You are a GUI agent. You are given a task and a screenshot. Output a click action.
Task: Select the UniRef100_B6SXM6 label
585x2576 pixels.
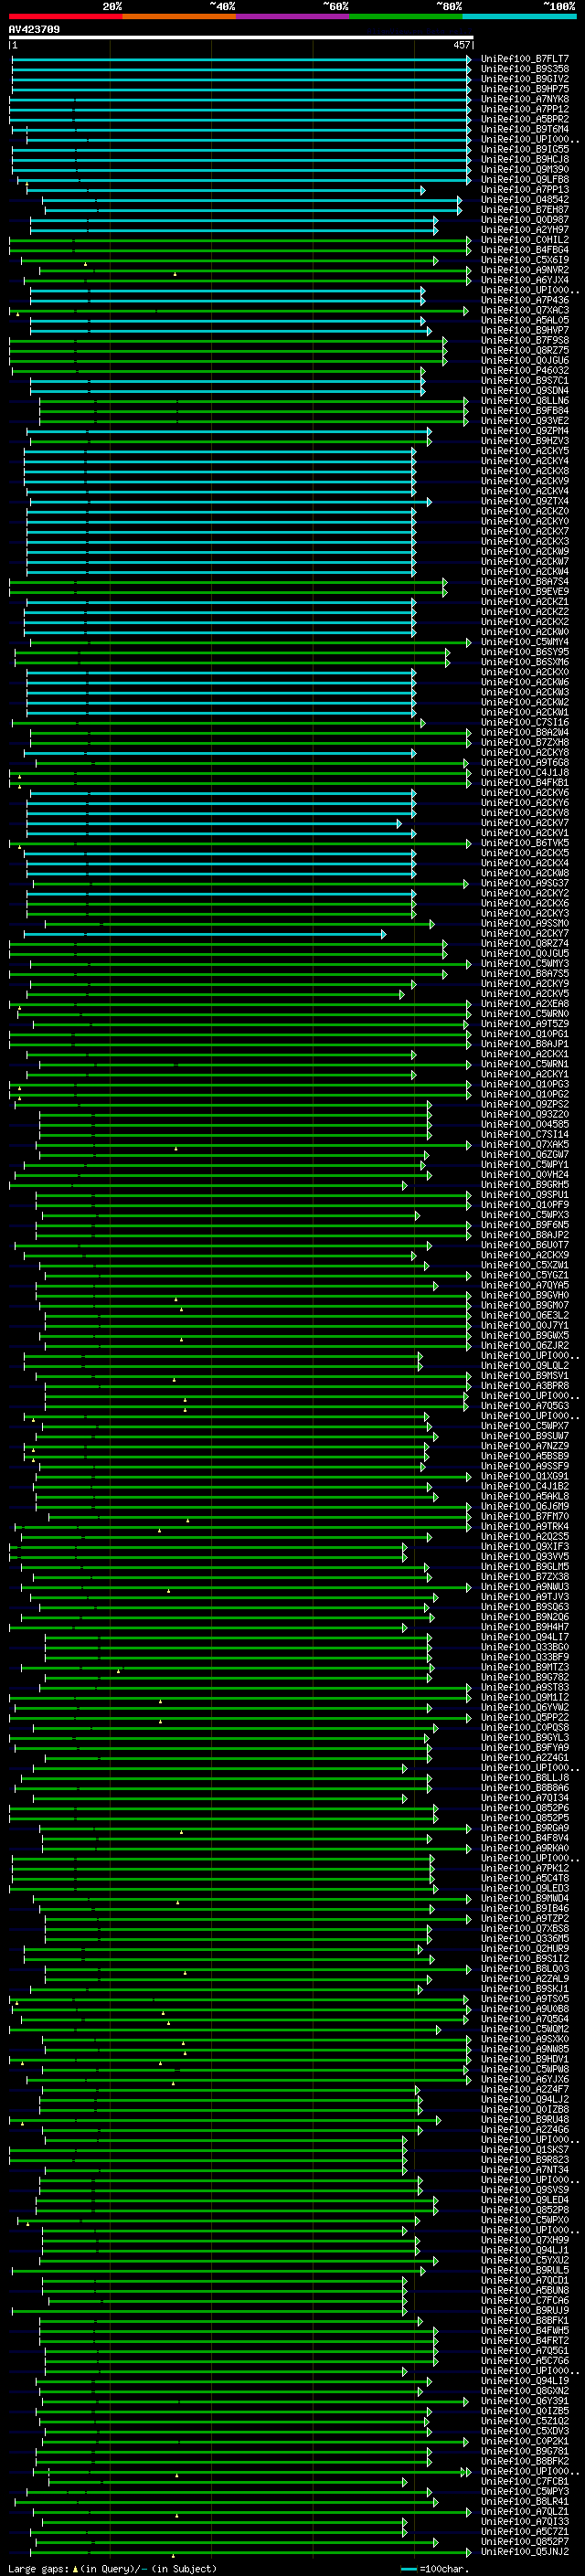524,662
